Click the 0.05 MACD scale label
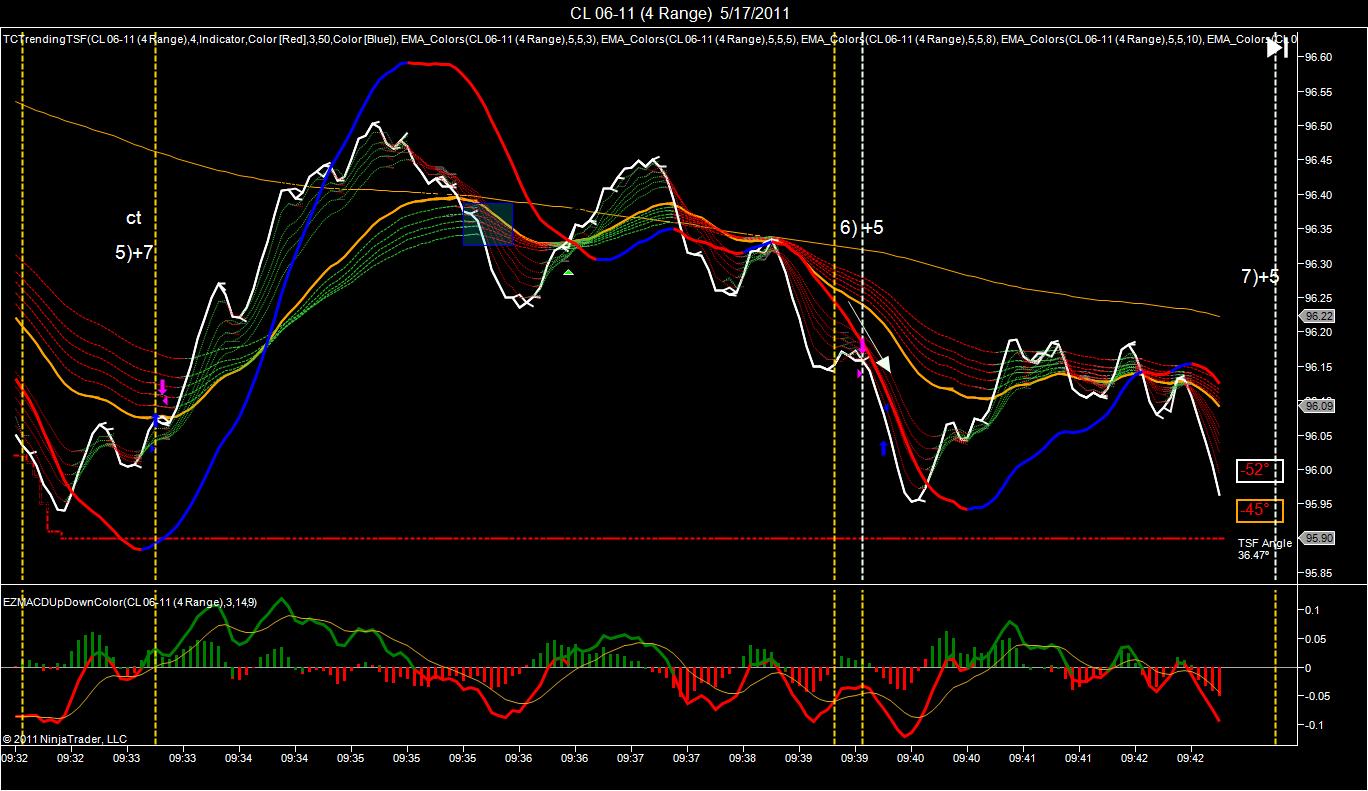The height and width of the screenshot is (791, 1368). pos(1314,638)
